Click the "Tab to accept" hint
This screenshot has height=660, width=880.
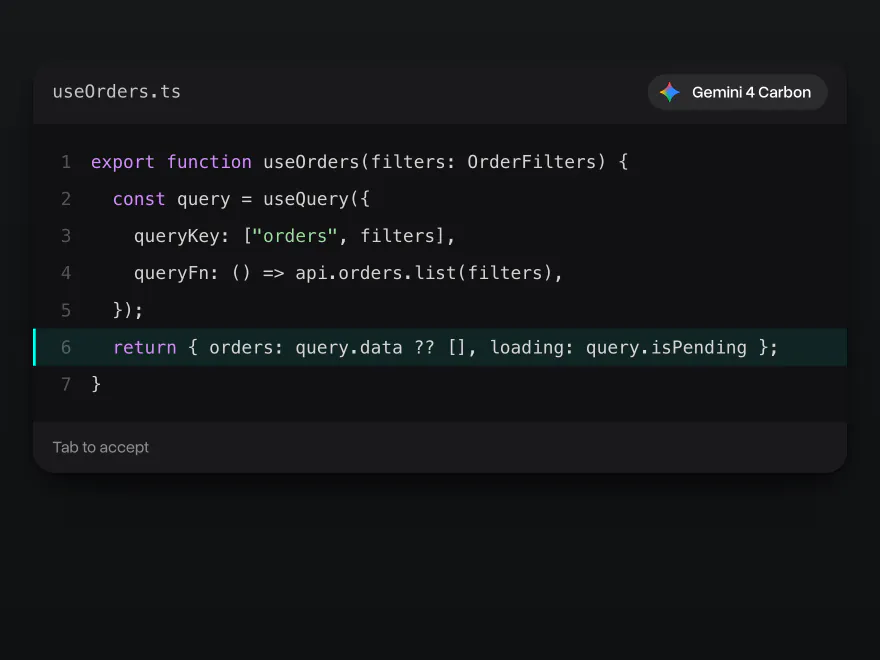101,447
